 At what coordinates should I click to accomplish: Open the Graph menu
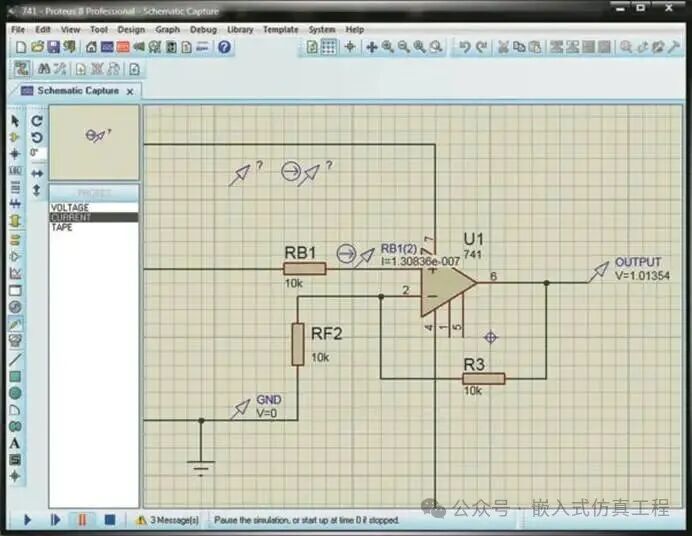[167, 30]
